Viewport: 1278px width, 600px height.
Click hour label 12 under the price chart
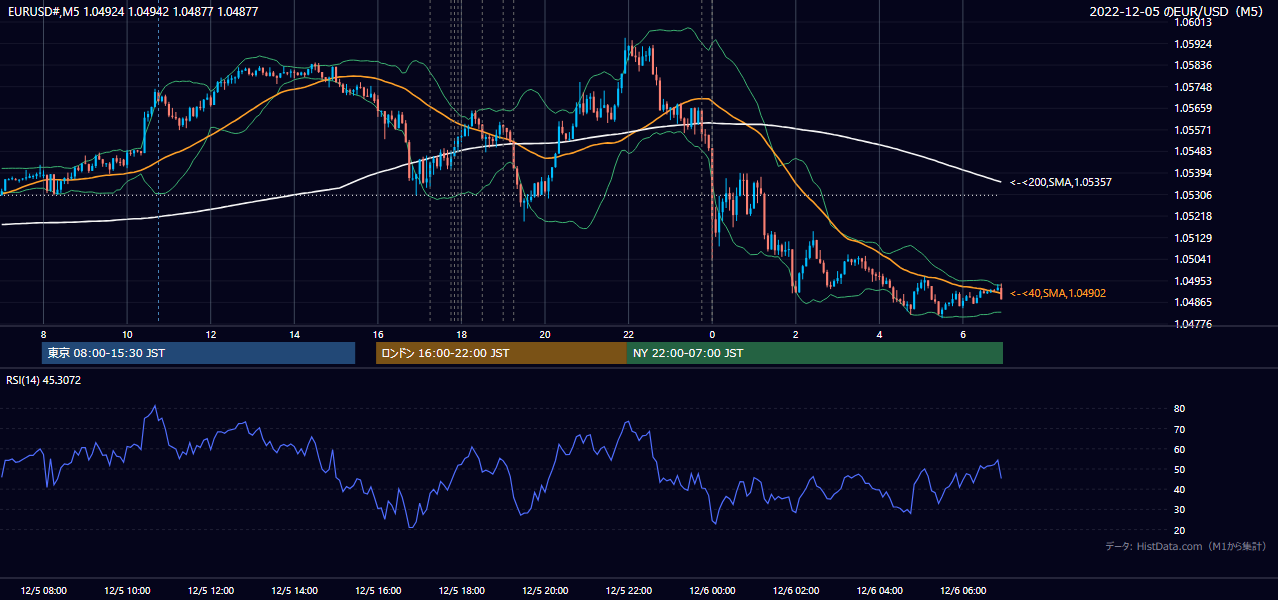click(211, 334)
